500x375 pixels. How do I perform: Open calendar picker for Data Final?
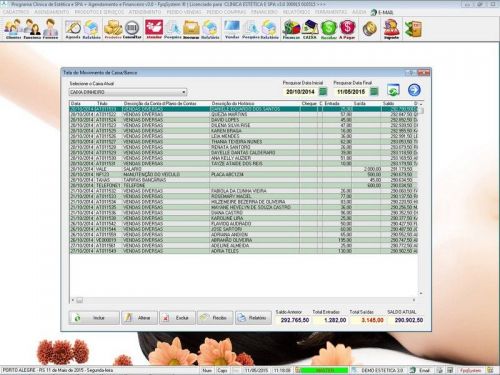pyautogui.click(x=374, y=91)
